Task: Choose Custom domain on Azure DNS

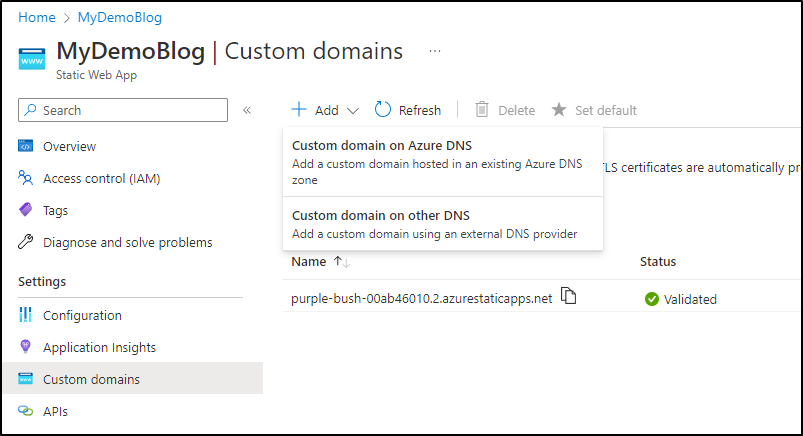Action: click(x=442, y=162)
